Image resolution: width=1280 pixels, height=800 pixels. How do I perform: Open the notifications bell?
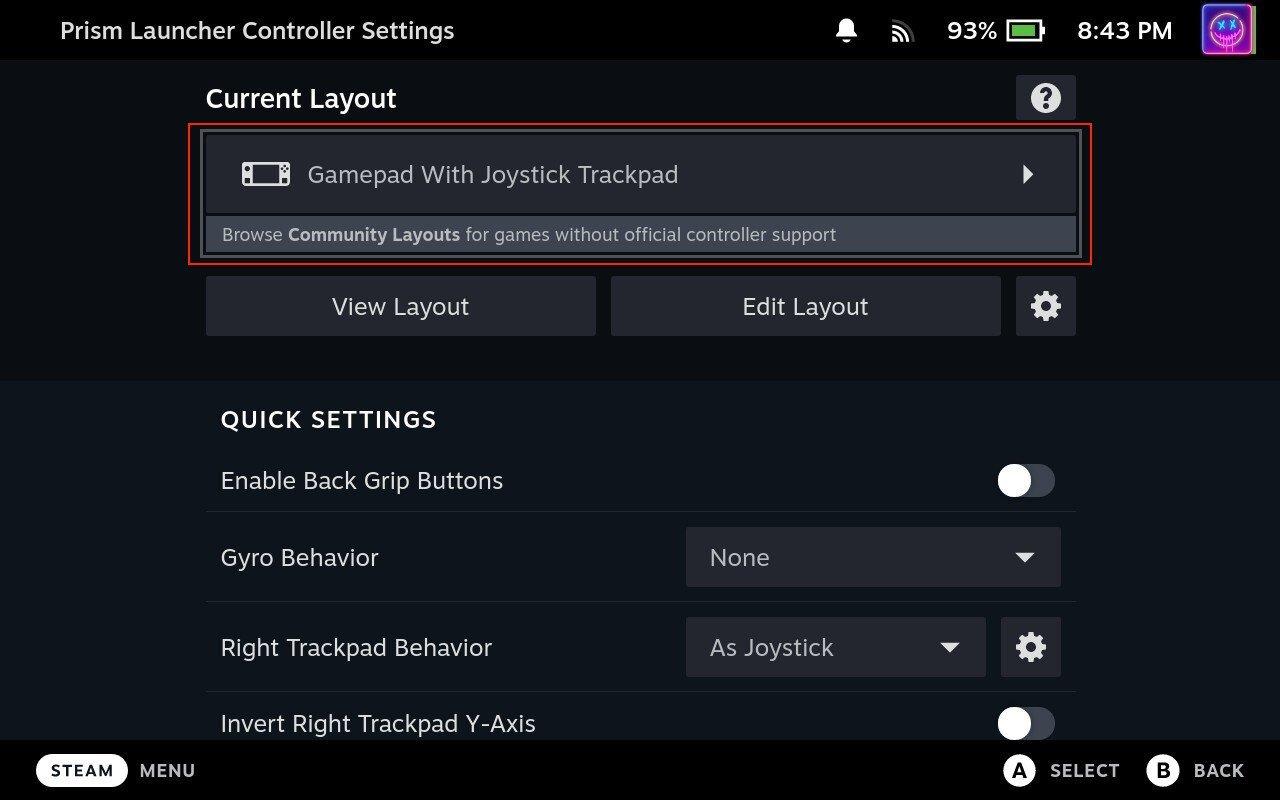845,30
